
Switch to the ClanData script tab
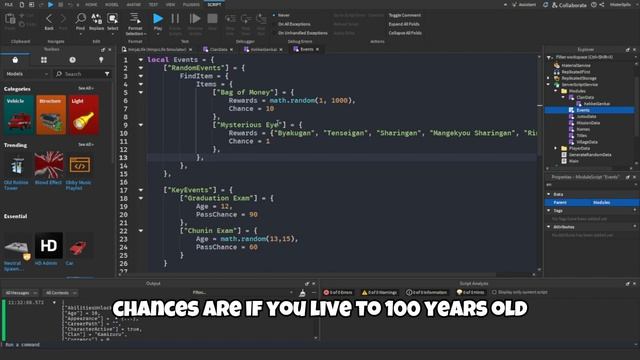tap(218, 49)
